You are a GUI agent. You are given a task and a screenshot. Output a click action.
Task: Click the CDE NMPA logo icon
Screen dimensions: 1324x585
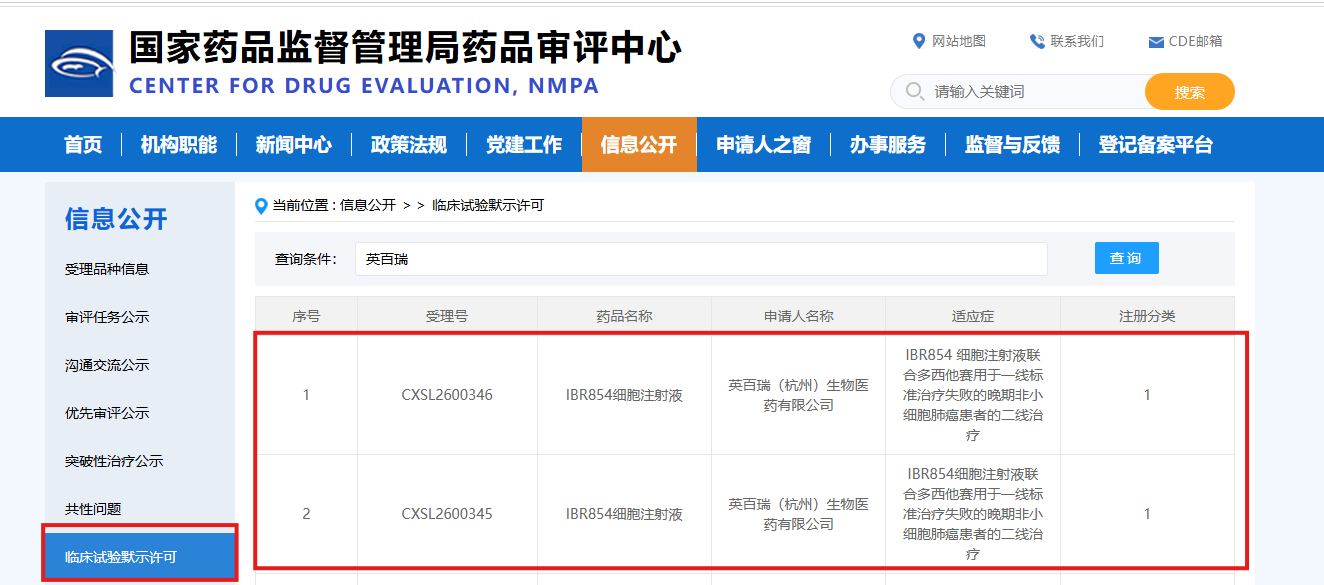coord(79,63)
